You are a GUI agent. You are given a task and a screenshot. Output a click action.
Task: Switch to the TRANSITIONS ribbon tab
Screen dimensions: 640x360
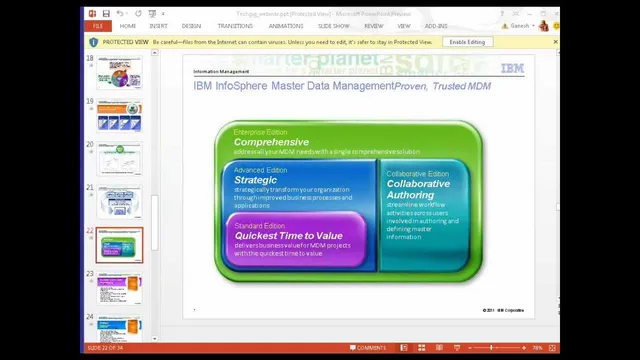(235, 26)
